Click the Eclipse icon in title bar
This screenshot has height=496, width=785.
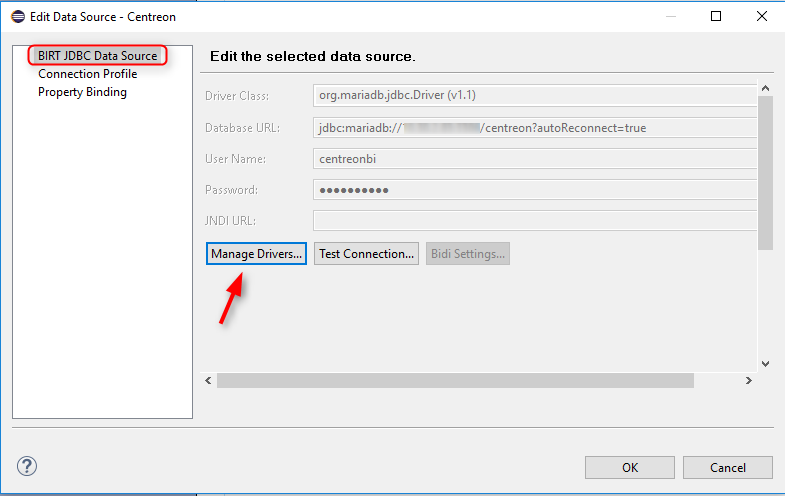point(18,17)
